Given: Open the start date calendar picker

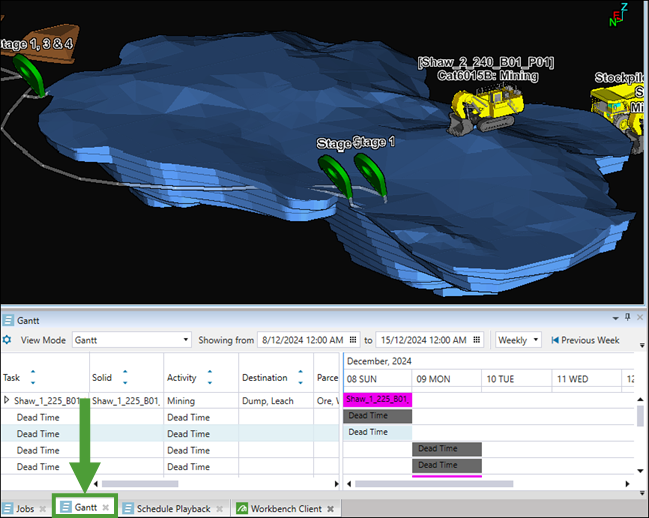Looking at the screenshot, I should [x=351, y=340].
